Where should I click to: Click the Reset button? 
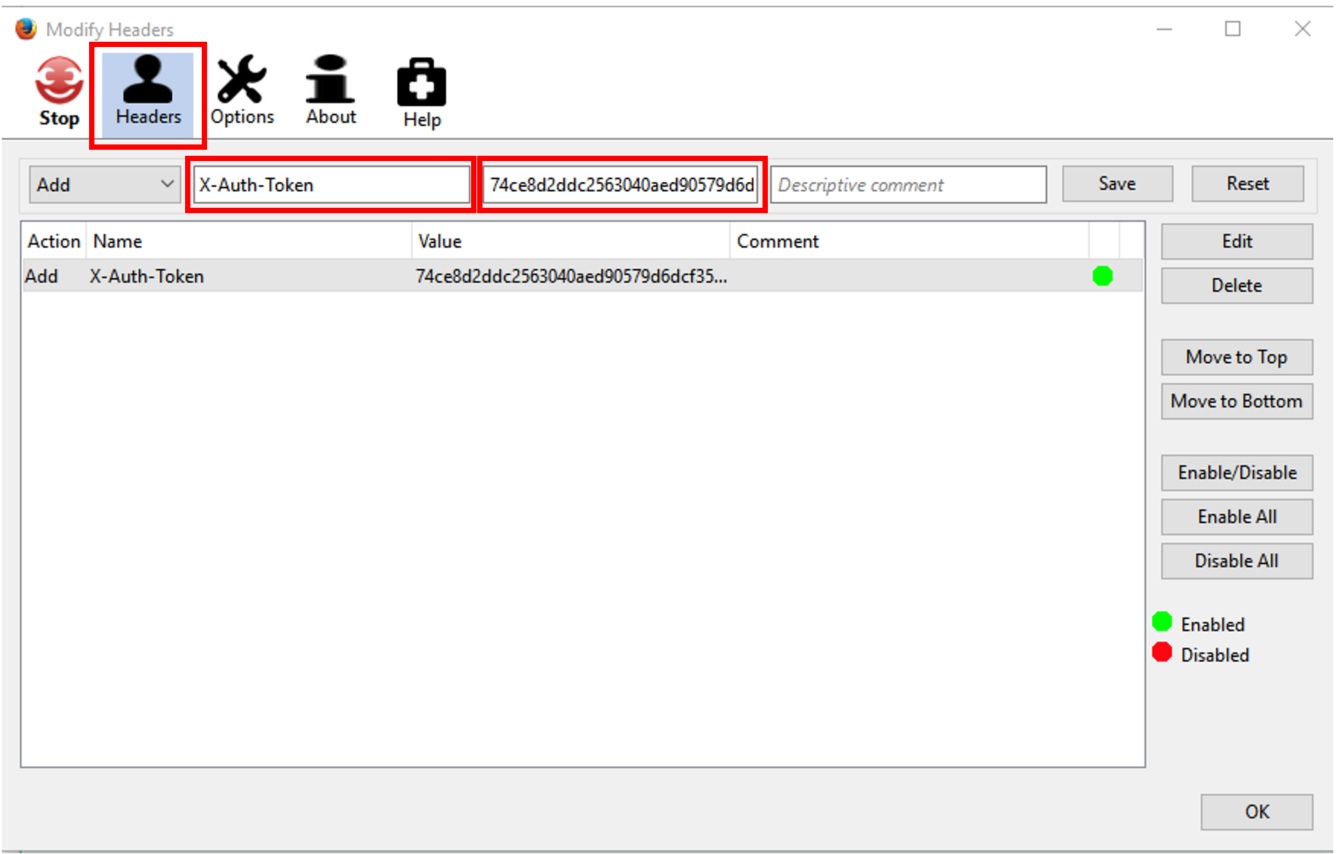click(1247, 184)
